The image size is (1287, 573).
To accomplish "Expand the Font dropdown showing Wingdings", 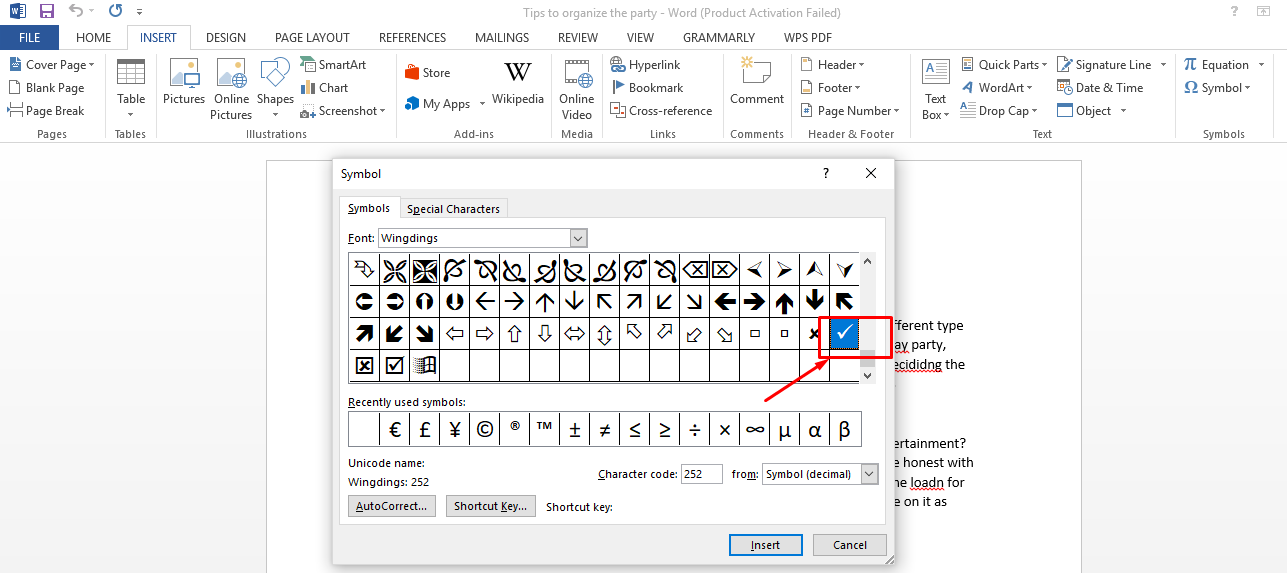I will 578,238.
